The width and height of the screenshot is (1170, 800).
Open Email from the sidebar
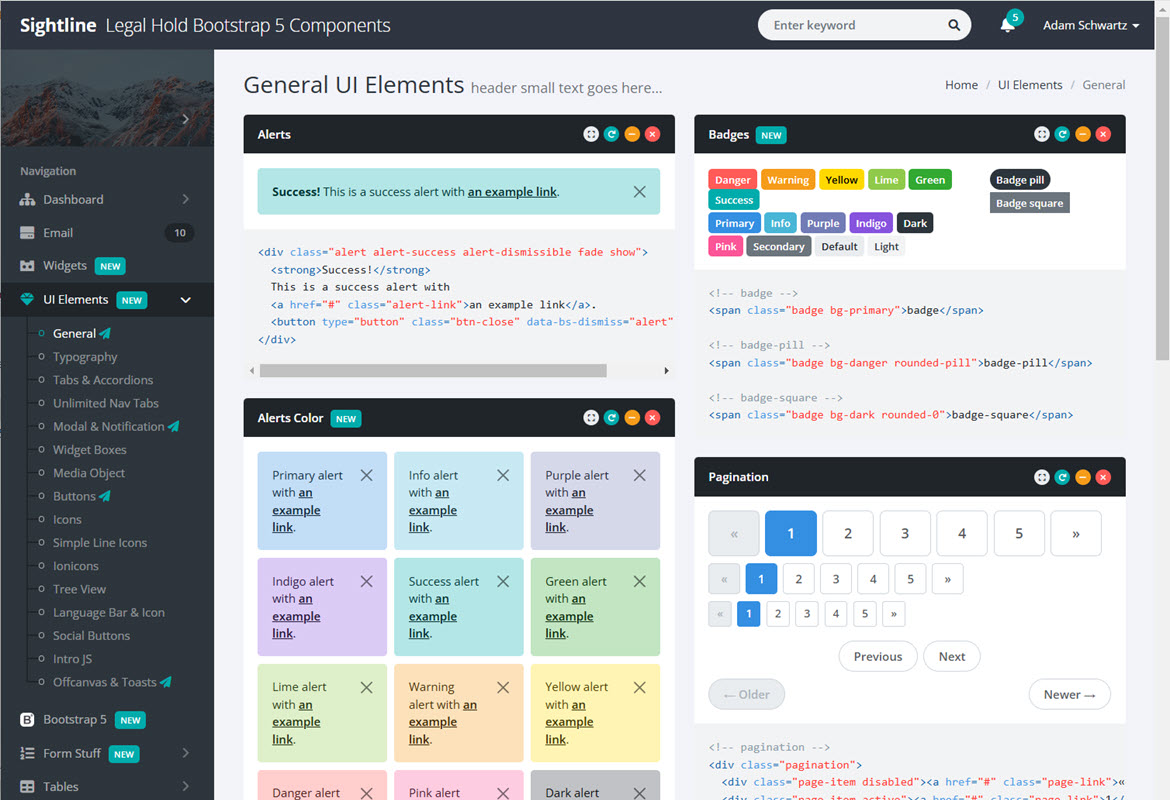coord(58,233)
